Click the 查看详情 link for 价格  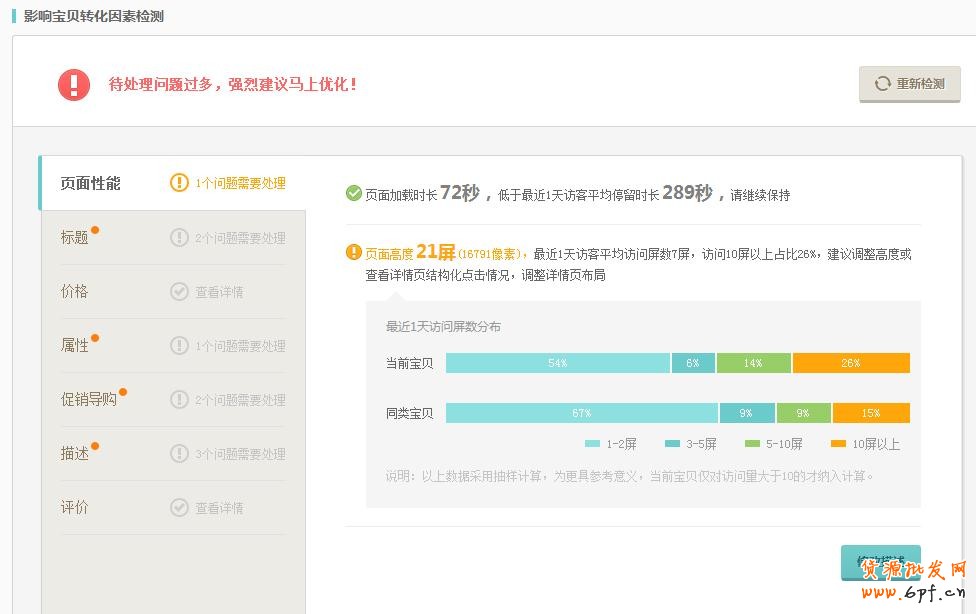click(x=219, y=292)
